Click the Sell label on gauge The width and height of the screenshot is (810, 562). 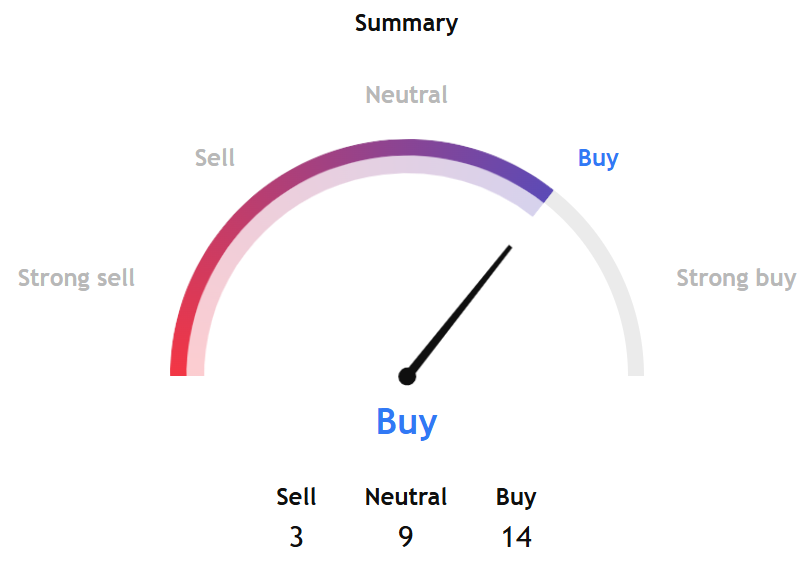tap(215, 158)
